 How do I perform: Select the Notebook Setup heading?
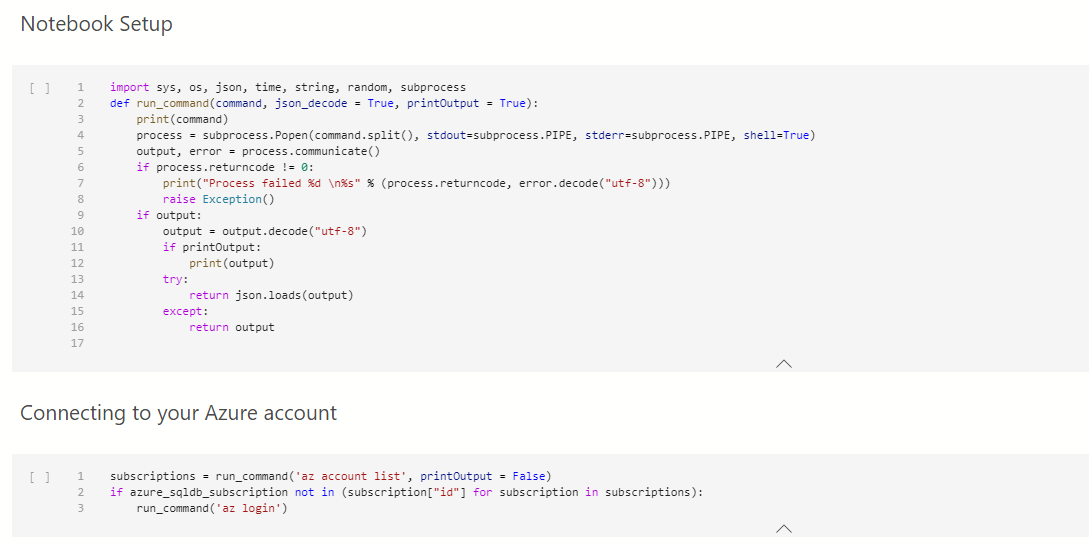point(96,24)
